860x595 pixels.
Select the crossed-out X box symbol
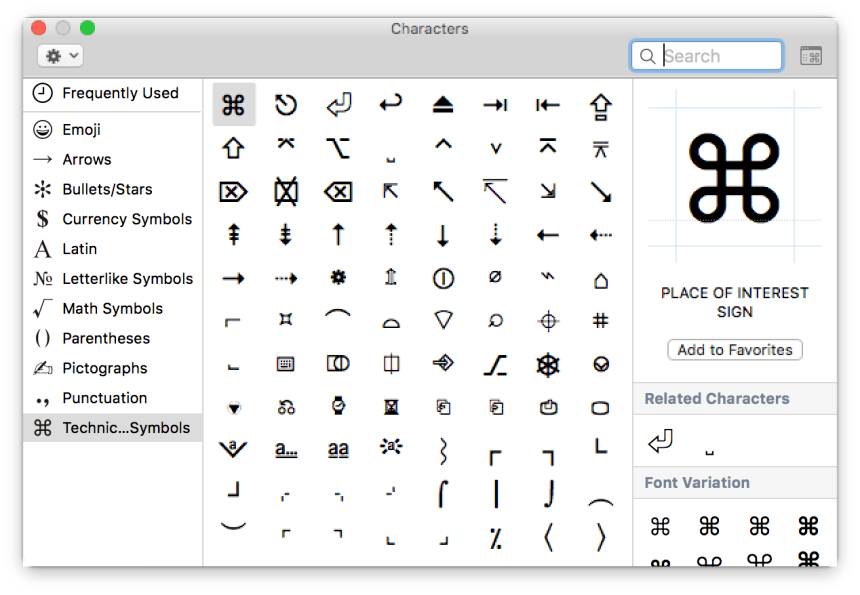[x=285, y=191]
